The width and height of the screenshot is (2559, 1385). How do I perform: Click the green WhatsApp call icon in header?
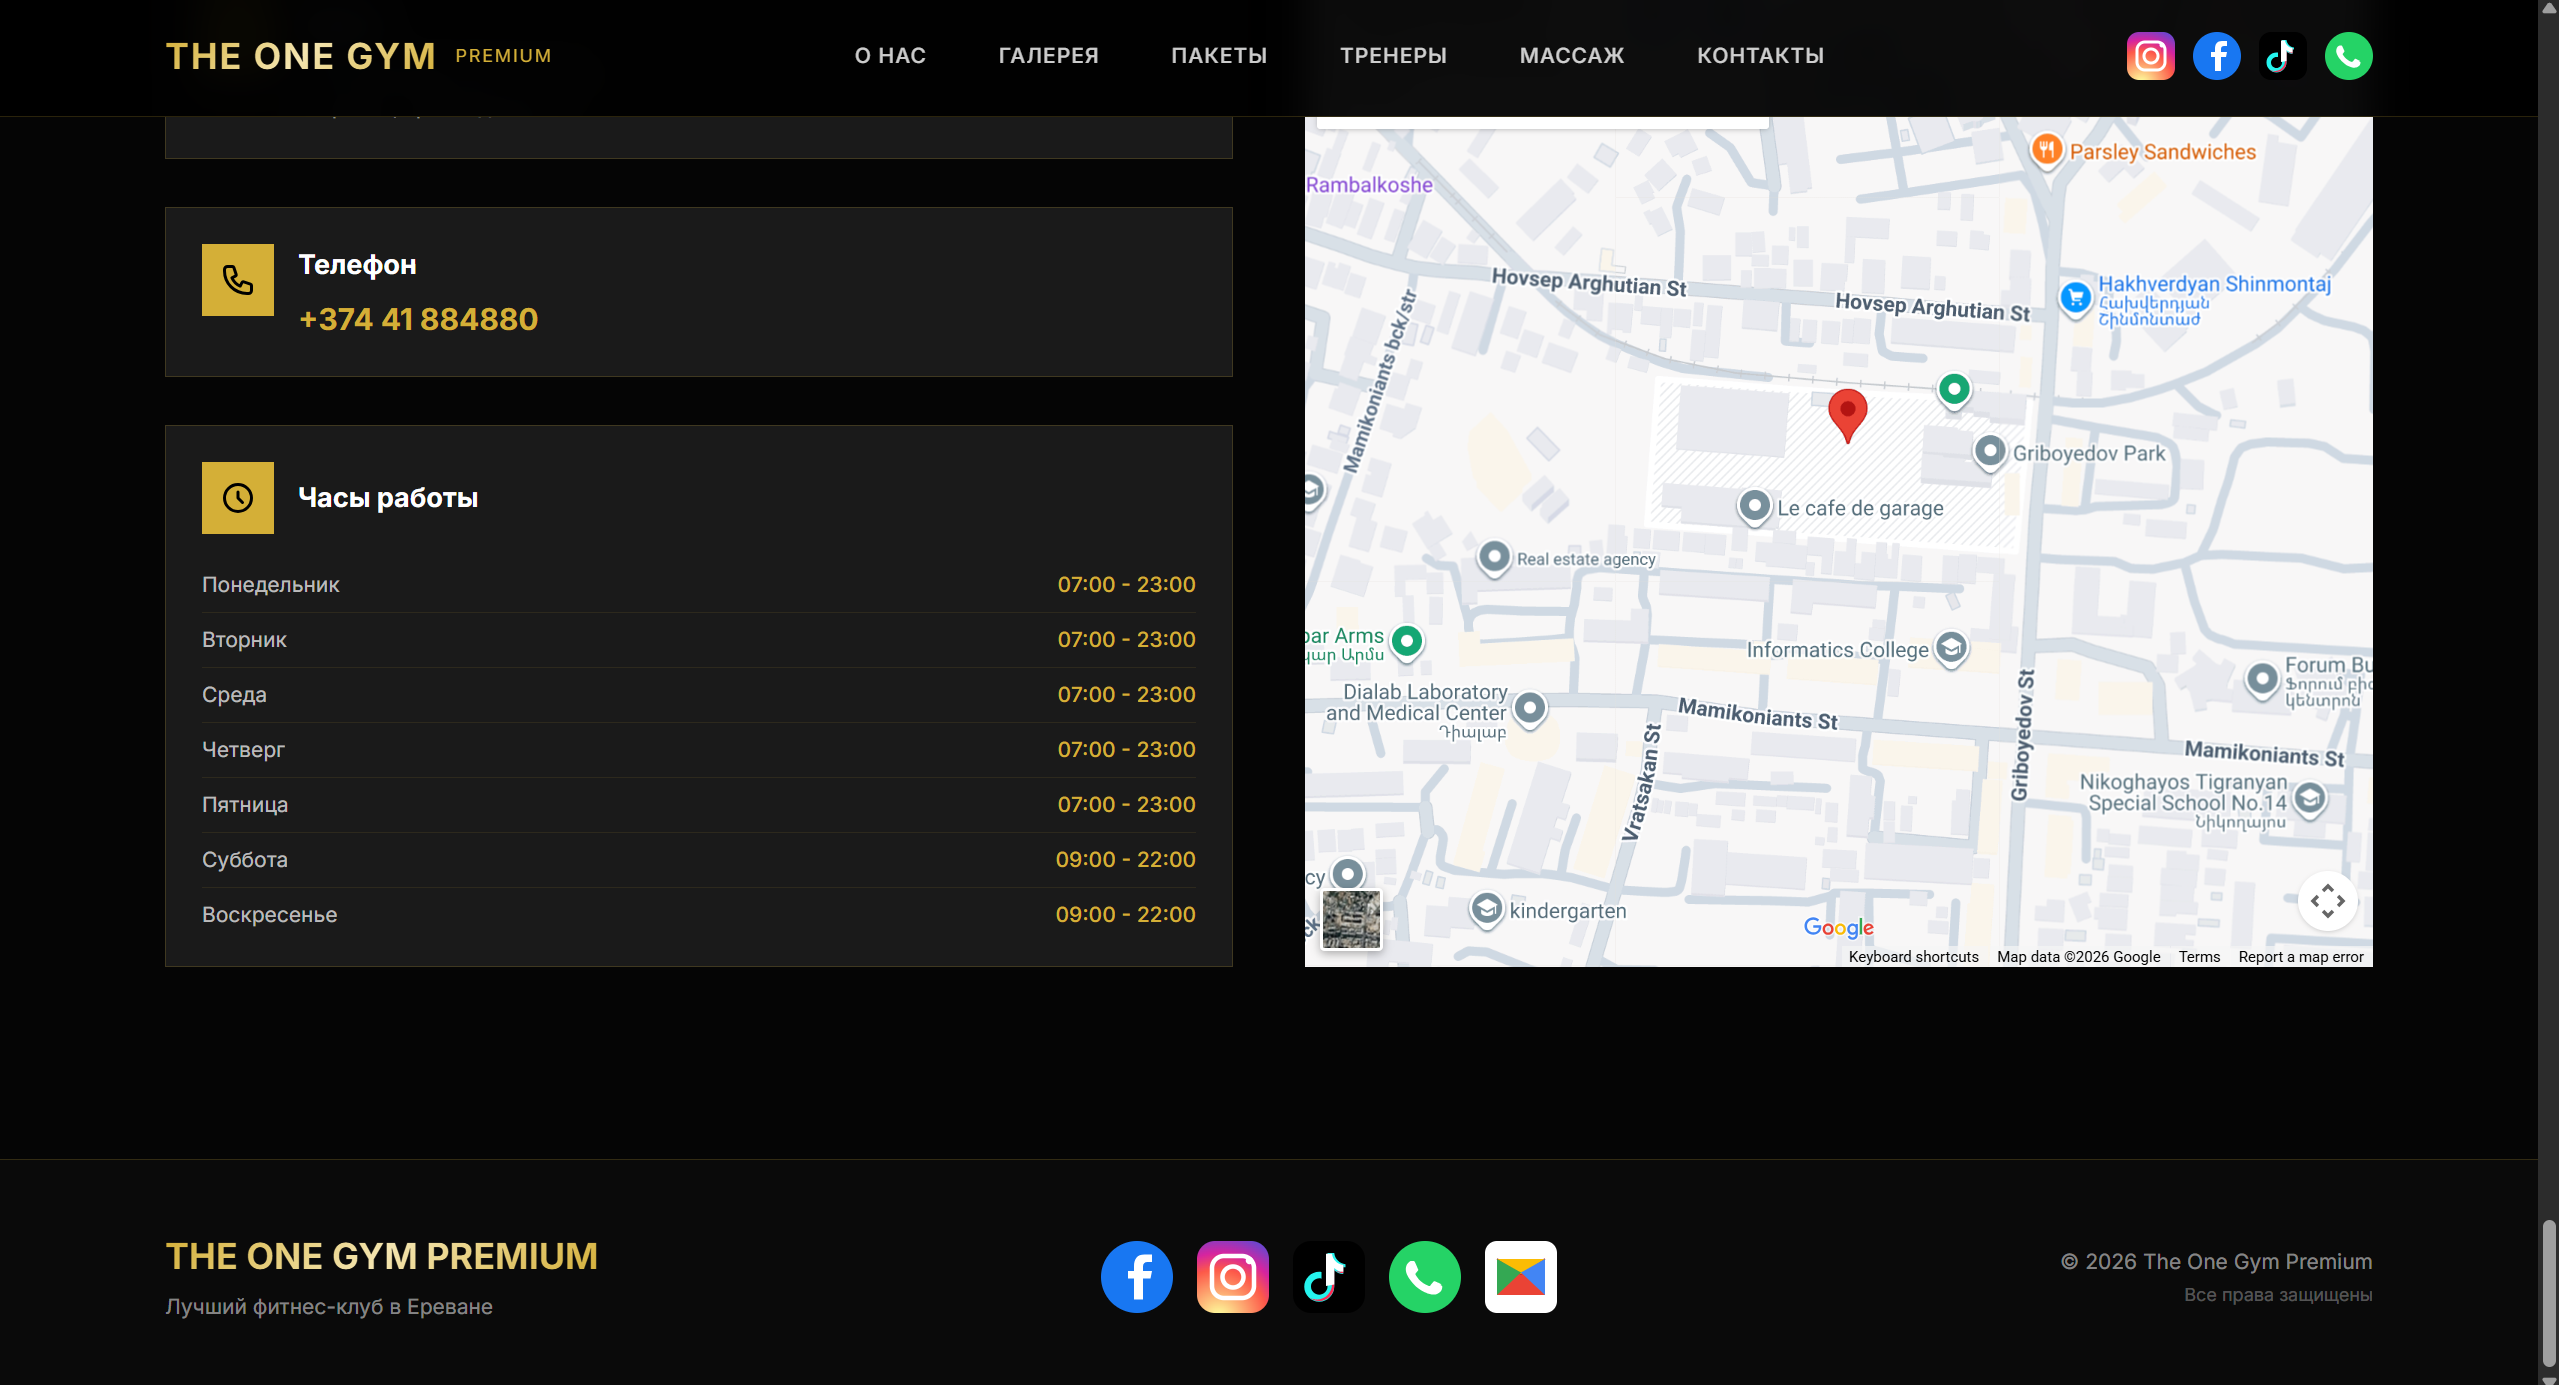coord(2348,55)
